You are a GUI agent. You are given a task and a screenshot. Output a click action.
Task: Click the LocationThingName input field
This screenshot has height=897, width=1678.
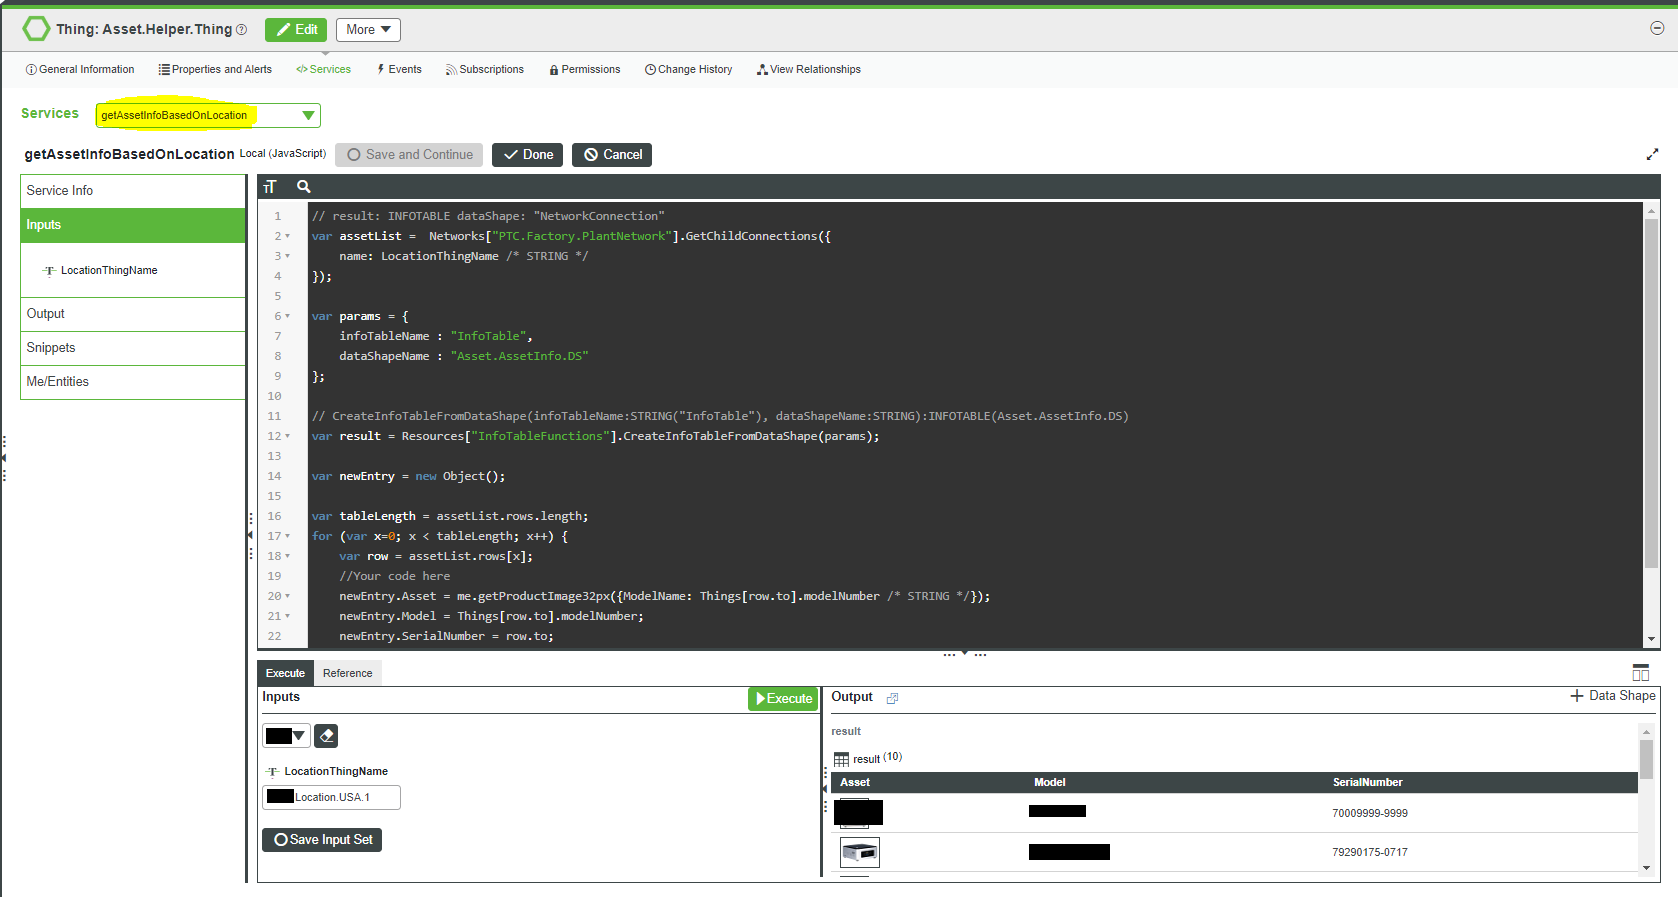click(x=332, y=797)
